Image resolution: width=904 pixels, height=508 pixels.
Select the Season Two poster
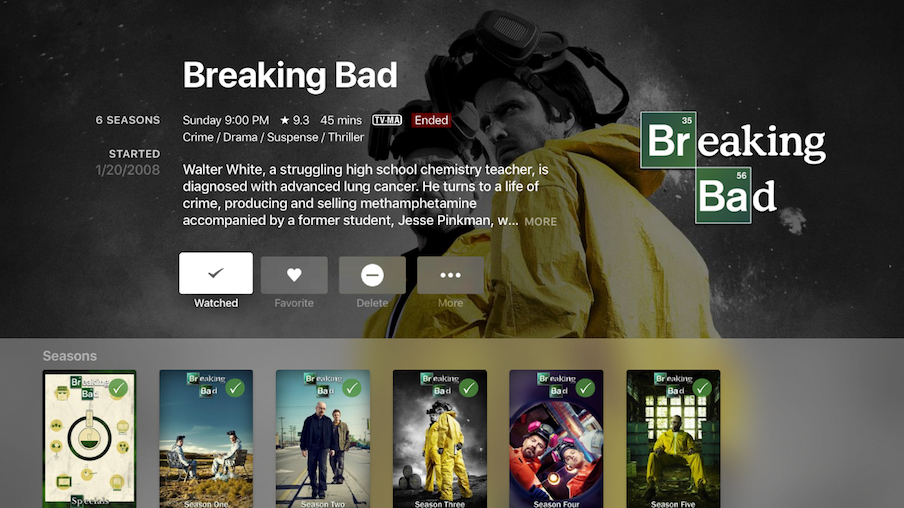tap(323, 439)
